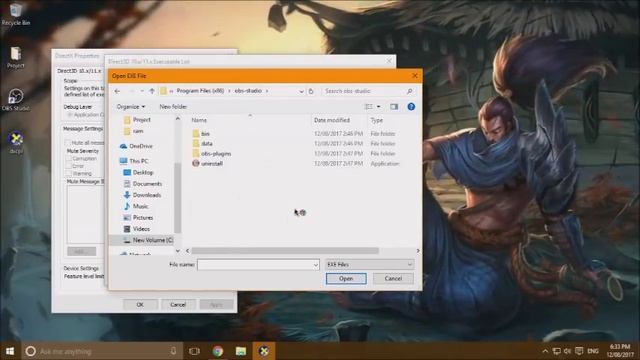Image resolution: width=640 pixels, height=360 pixels.
Task: Refresh the obs-studio folder listing
Action: [x=311, y=91]
